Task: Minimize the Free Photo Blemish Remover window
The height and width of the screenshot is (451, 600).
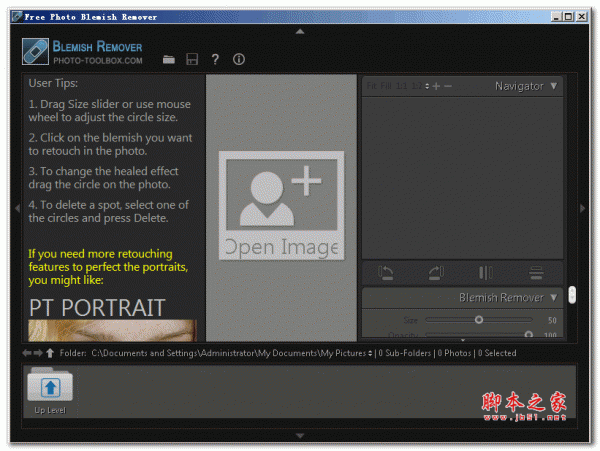Action: 556,16
